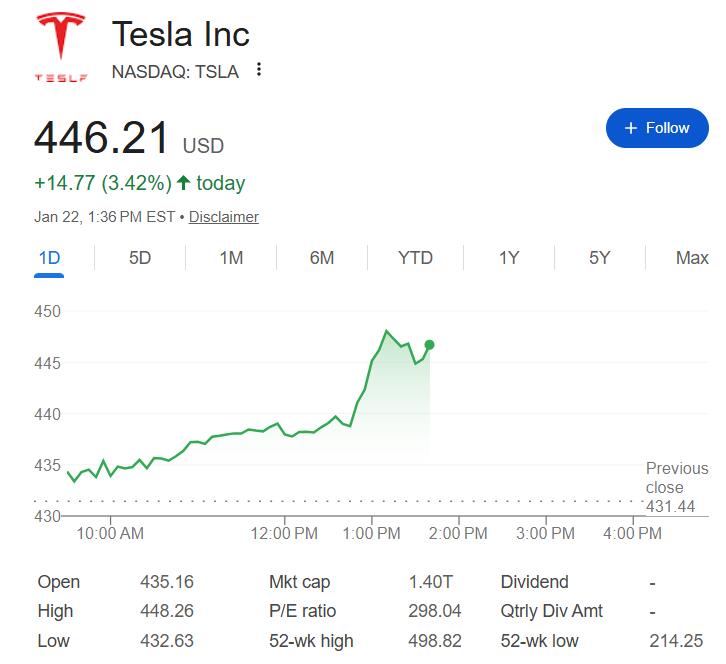Click the Mkt cap value 1.40T
Image resolution: width=726 pixels, height=664 pixels.
click(429, 582)
